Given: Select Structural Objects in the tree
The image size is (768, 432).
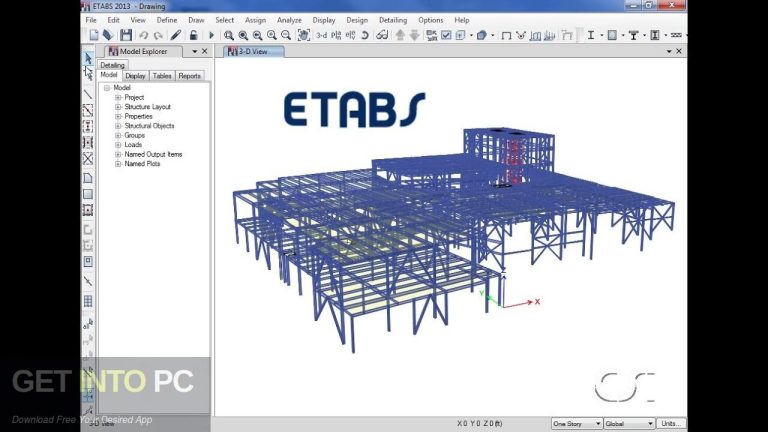Looking at the screenshot, I should pyautogui.click(x=149, y=126).
